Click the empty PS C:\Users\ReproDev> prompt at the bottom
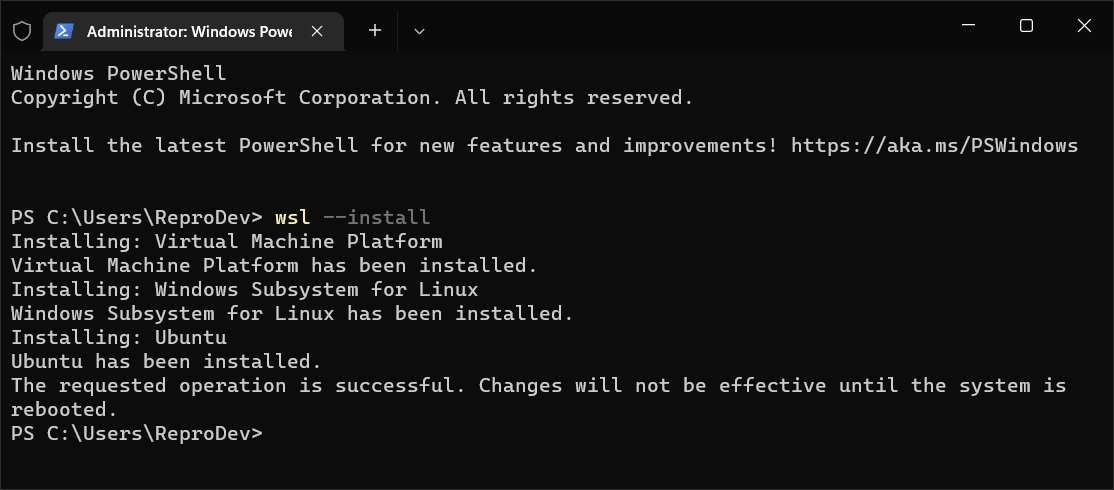 (x=137, y=433)
